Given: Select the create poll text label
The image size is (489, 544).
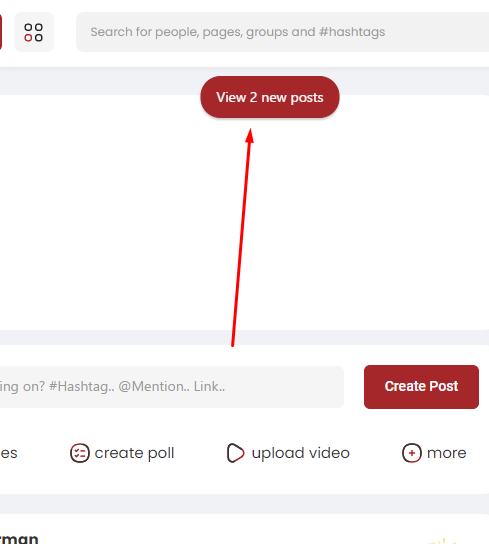Looking at the screenshot, I should (134, 453).
